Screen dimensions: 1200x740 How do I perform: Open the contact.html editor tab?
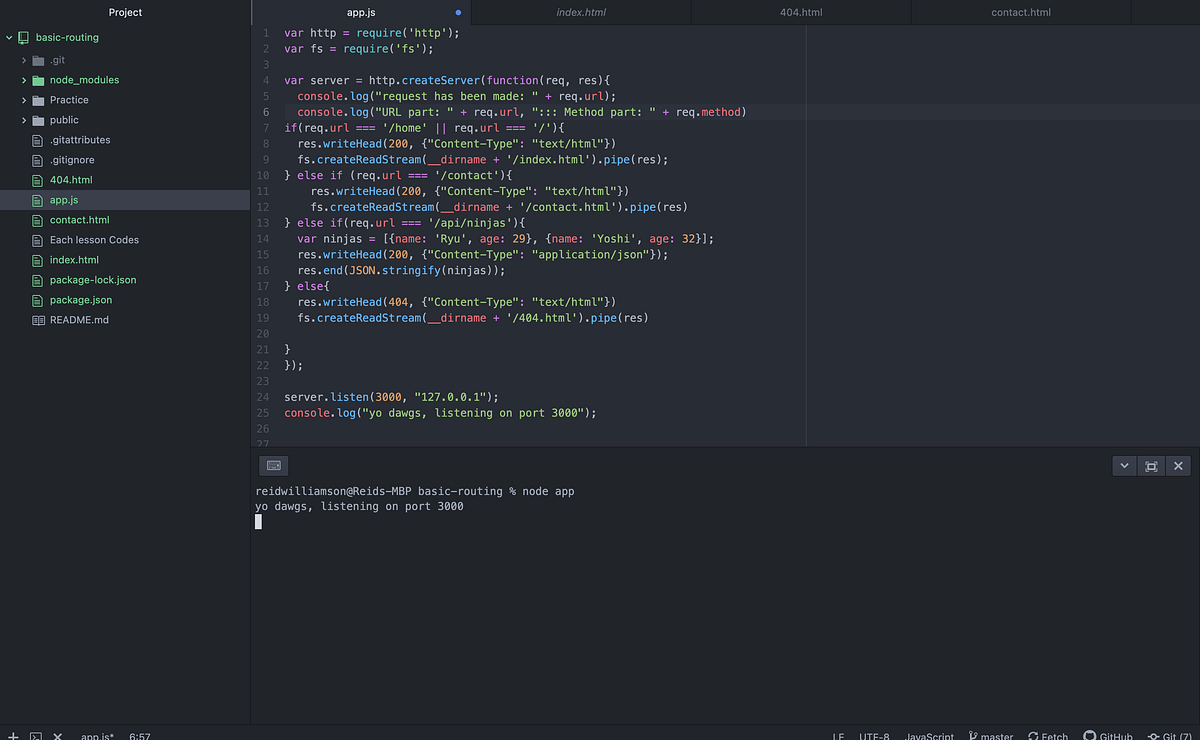click(1020, 12)
